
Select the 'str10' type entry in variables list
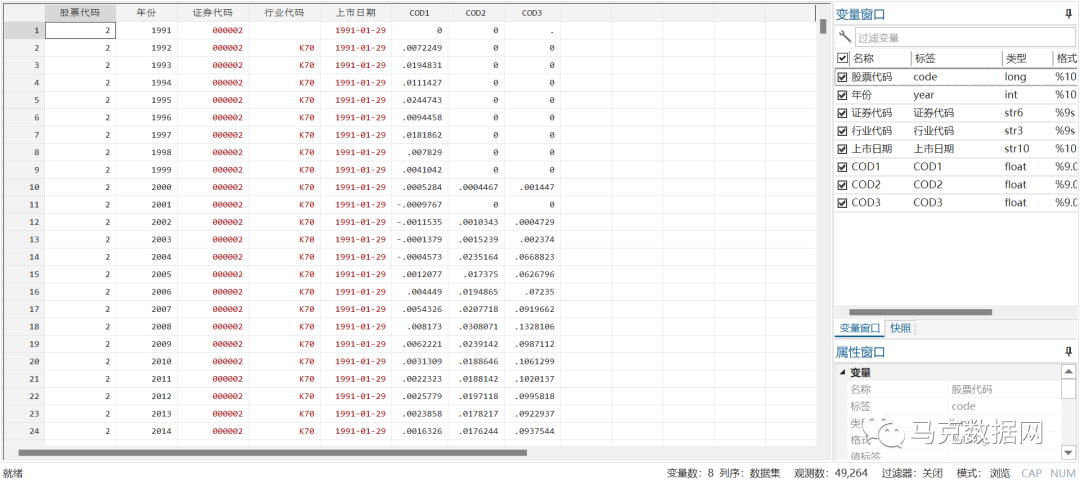(x=1017, y=149)
